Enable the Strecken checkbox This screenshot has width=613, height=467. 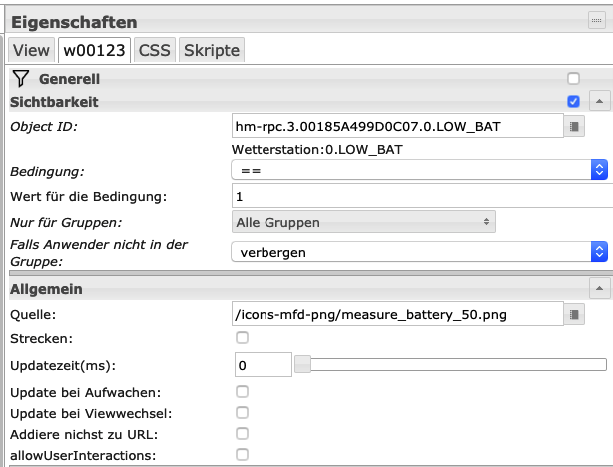pyautogui.click(x=242, y=338)
